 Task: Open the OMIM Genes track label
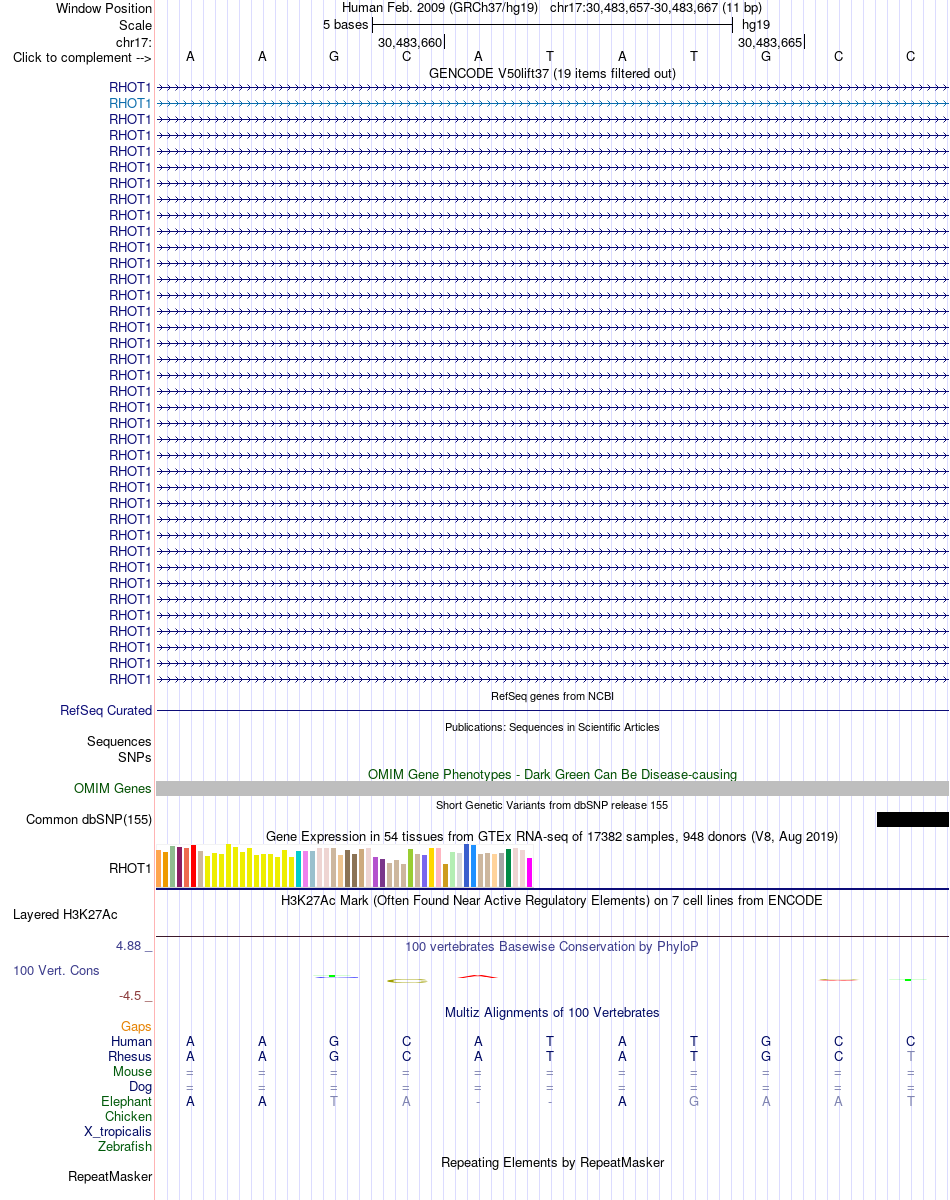coord(113,788)
